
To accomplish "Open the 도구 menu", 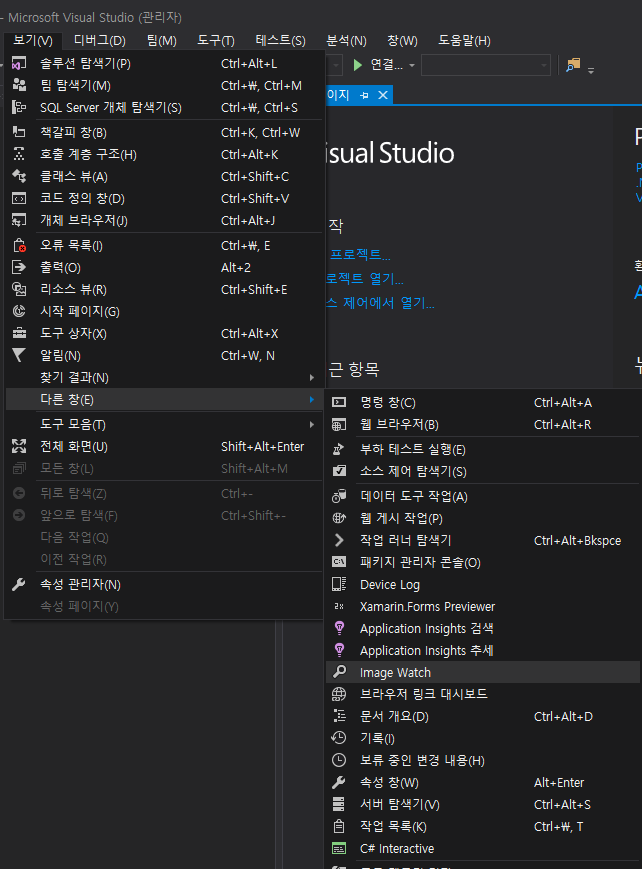I will (x=216, y=40).
